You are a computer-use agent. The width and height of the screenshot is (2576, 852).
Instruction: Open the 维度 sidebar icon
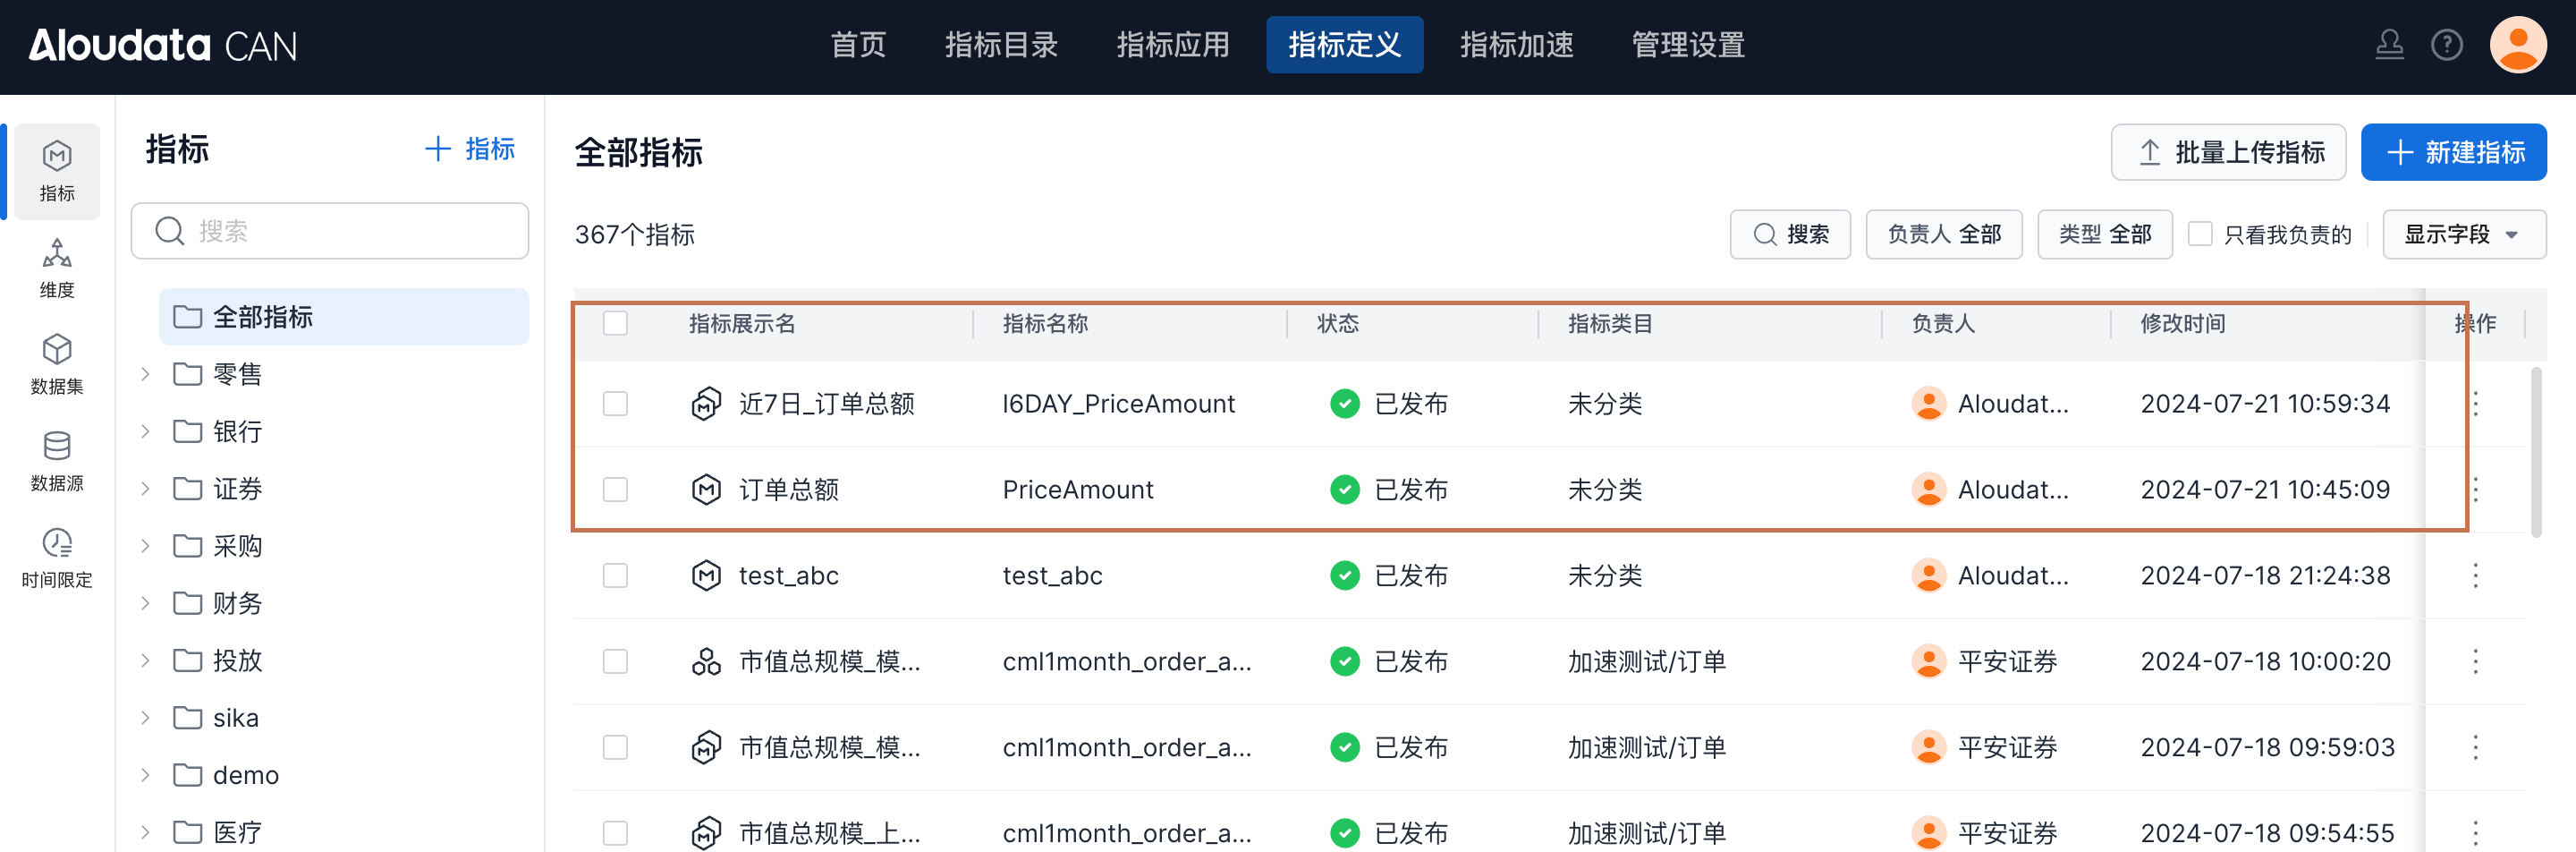57,268
